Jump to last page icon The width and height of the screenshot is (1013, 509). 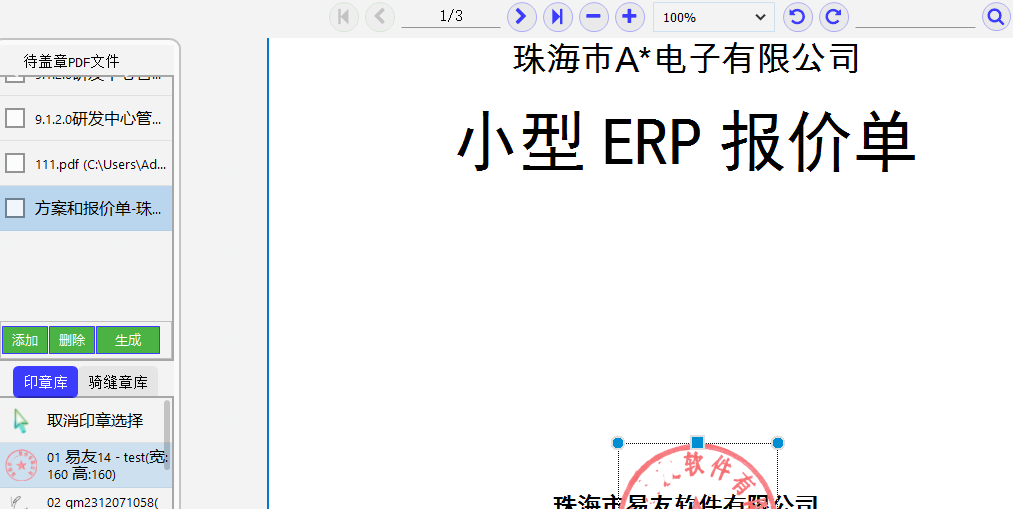(558, 17)
